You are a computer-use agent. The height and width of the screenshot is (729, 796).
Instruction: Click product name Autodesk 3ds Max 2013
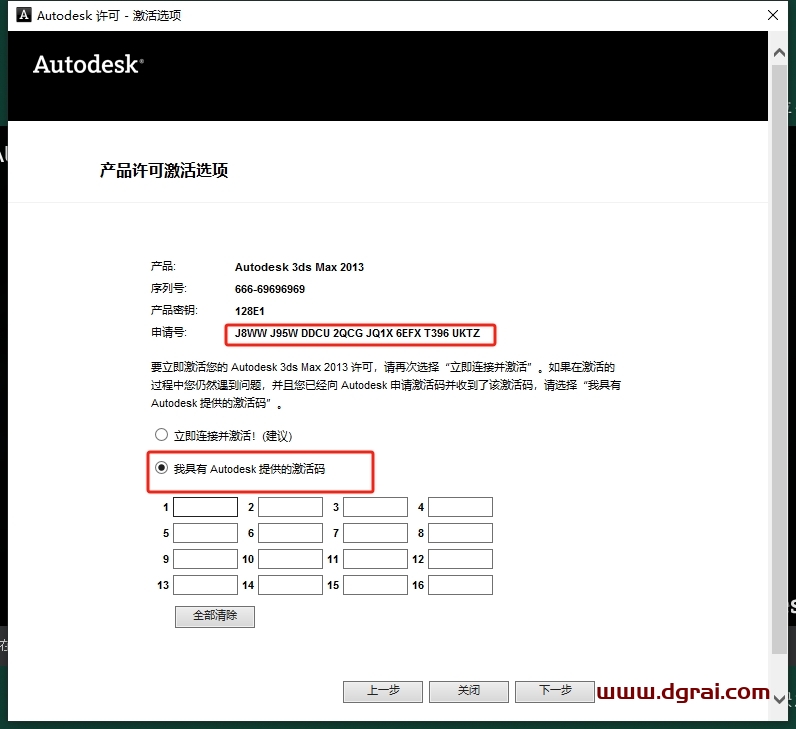pos(299,267)
